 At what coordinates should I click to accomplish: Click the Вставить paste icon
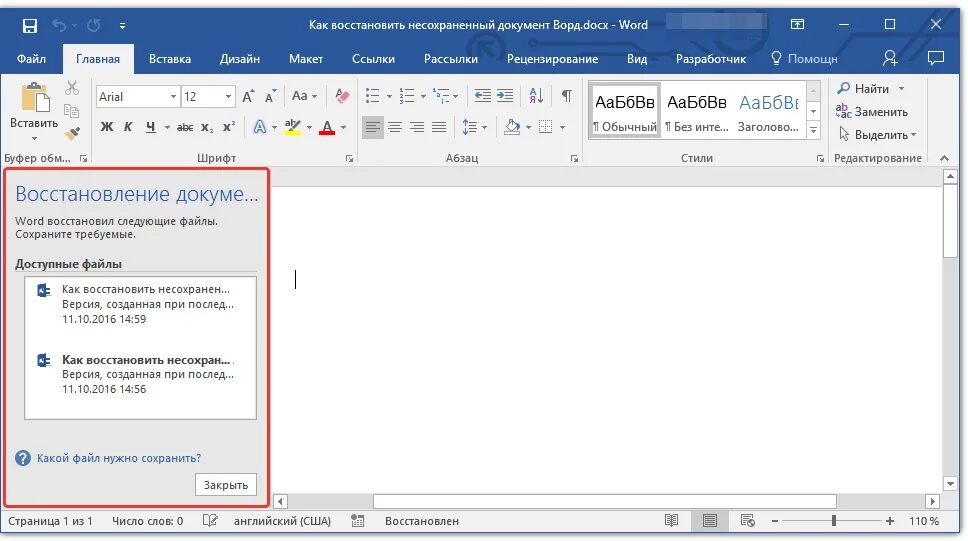(x=35, y=99)
